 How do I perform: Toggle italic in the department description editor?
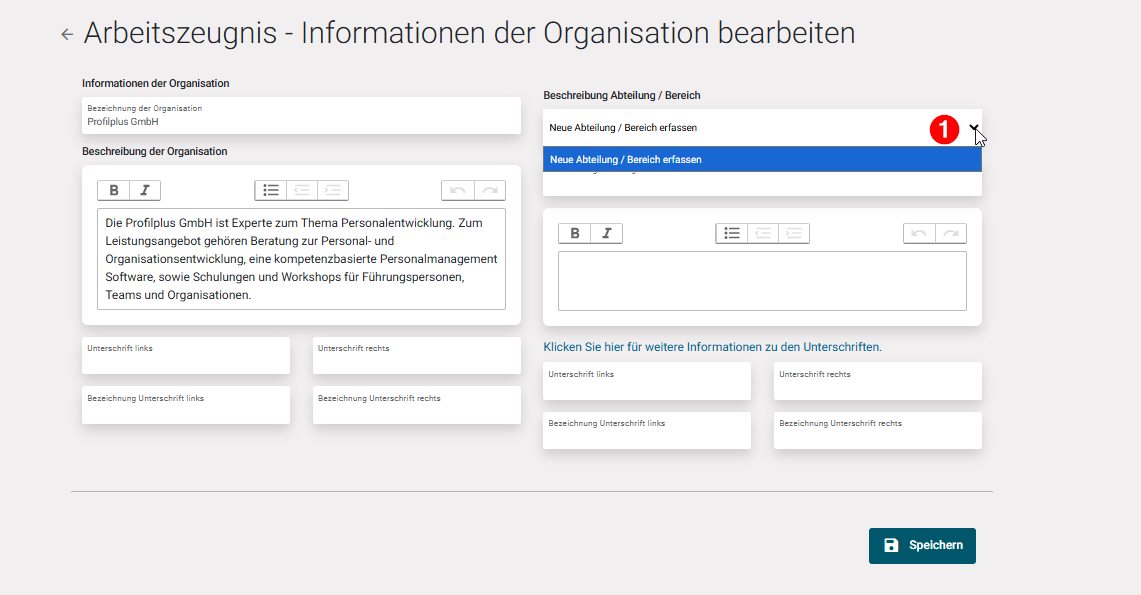click(x=607, y=233)
